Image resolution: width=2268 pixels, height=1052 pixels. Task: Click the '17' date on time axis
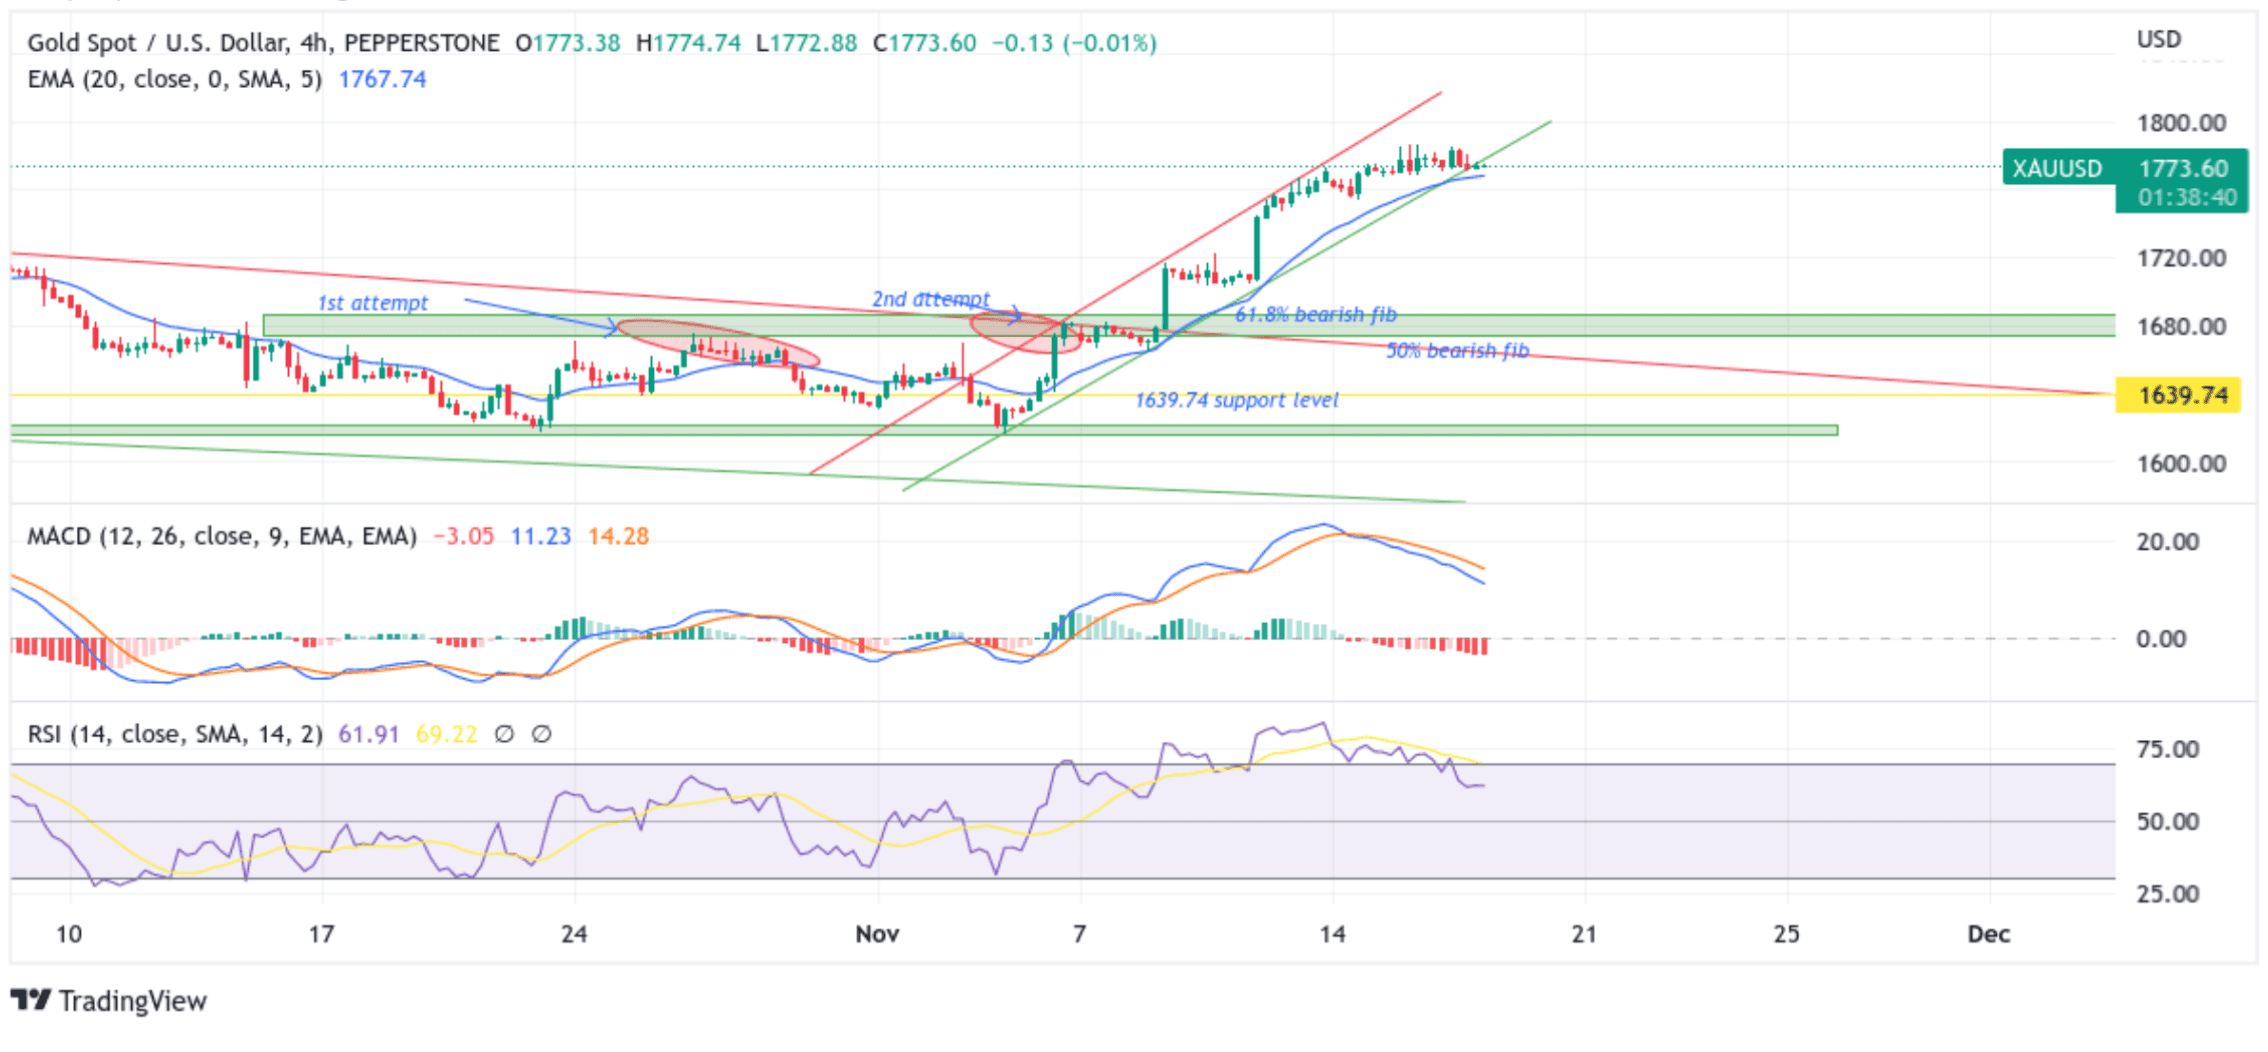pyautogui.click(x=320, y=934)
